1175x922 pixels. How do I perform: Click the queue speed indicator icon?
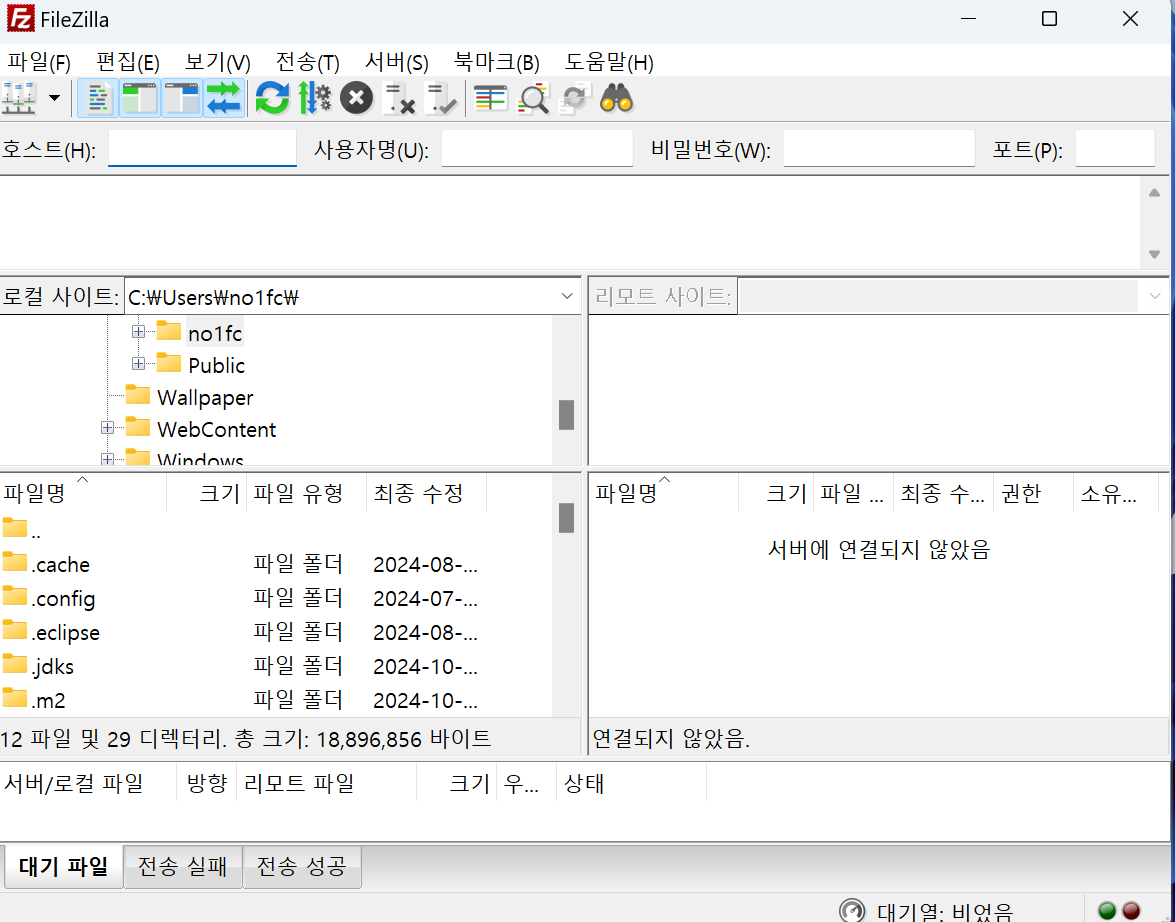(851, 911)
